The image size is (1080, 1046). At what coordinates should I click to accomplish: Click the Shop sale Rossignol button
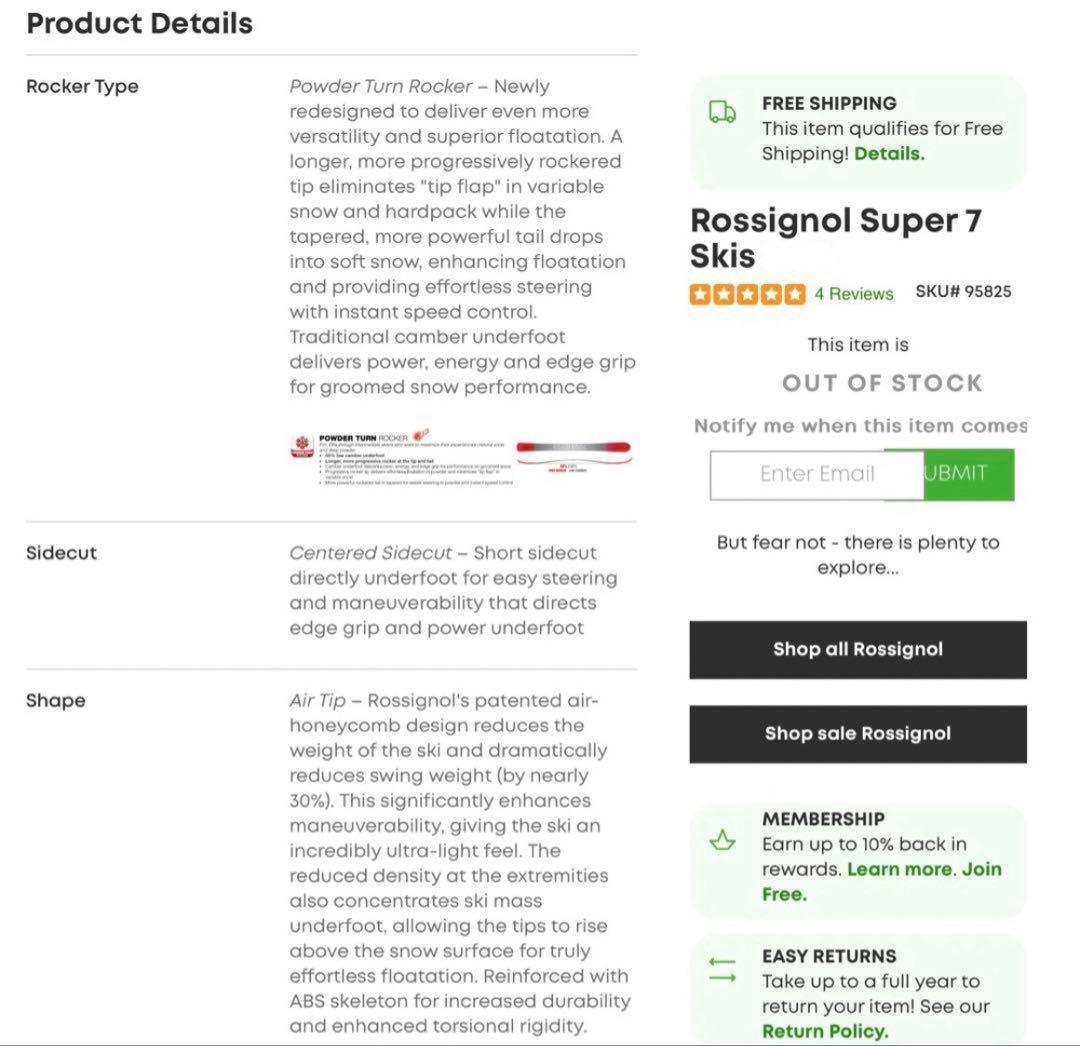[857, 733]
